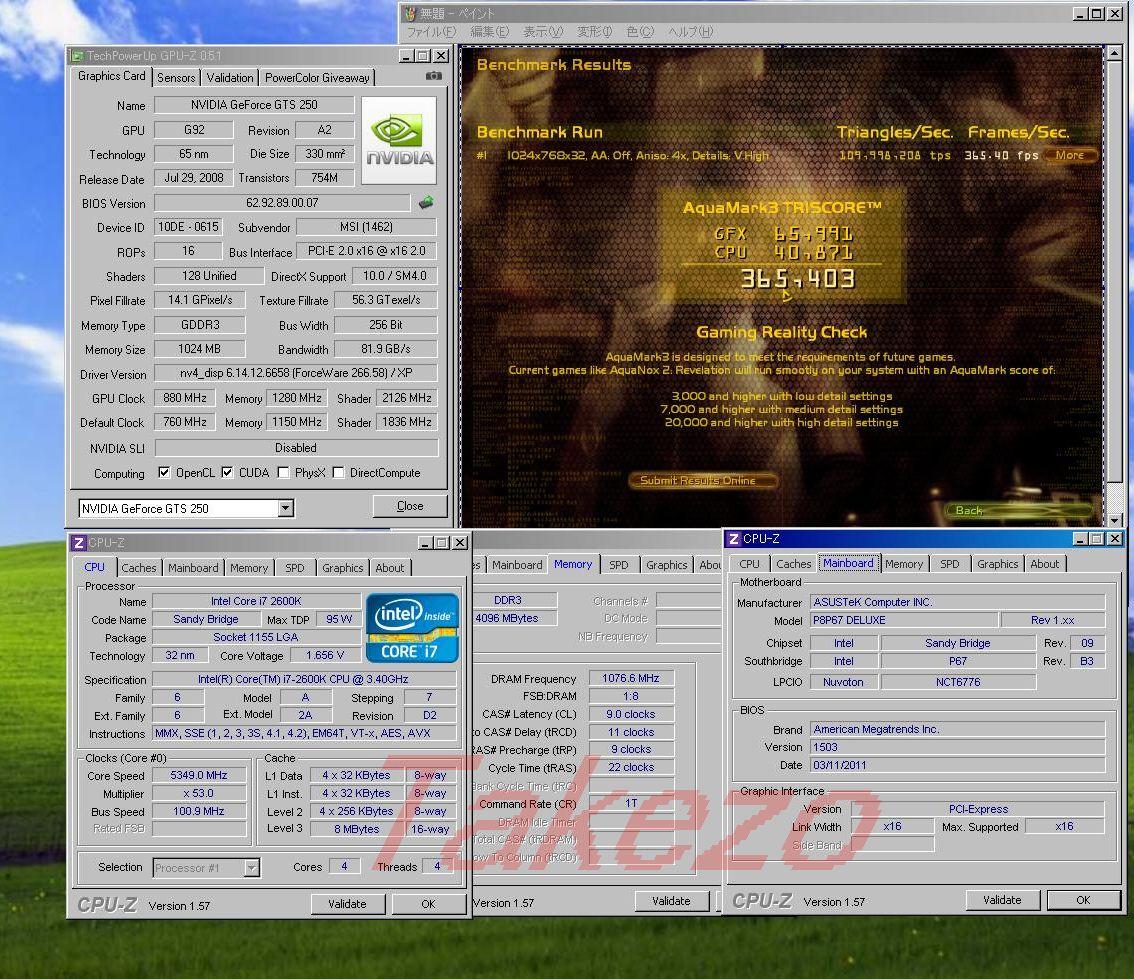This screenshot has height=979, width=1134.
Task: Open the Validation tab in GPU-Z
Action: [230, 77]
